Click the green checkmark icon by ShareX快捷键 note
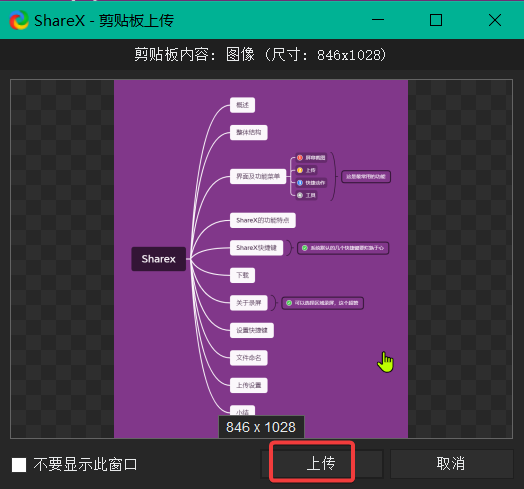 [304, 248]
